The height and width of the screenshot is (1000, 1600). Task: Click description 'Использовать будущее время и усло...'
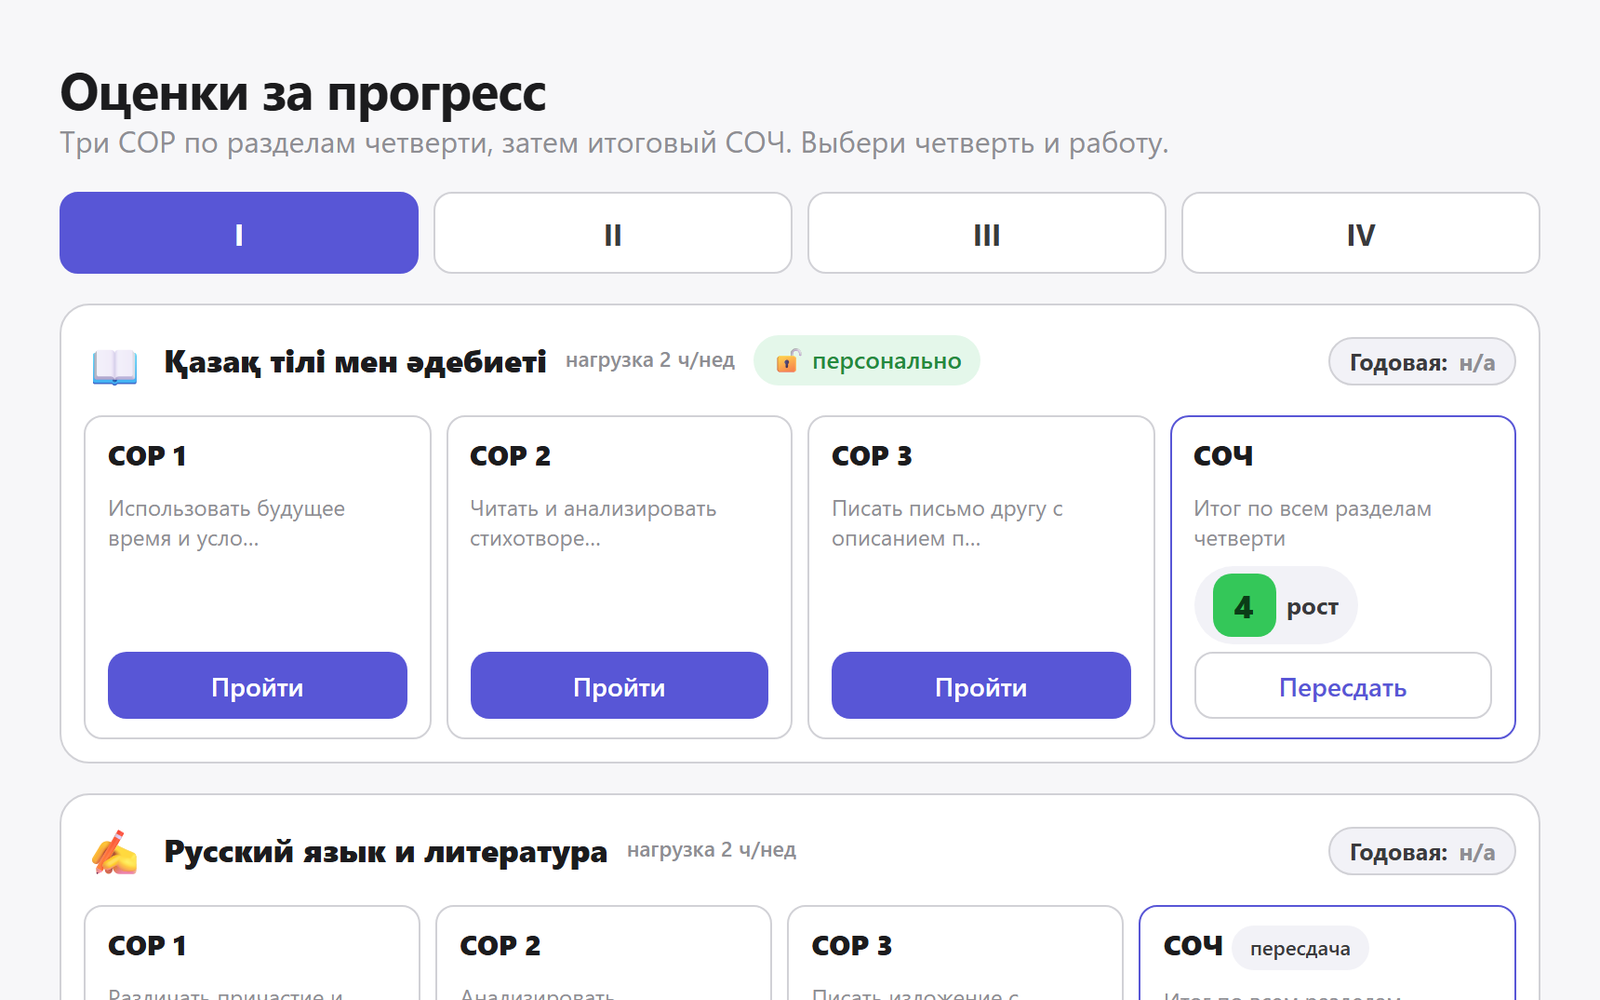[x=227, y=523]
